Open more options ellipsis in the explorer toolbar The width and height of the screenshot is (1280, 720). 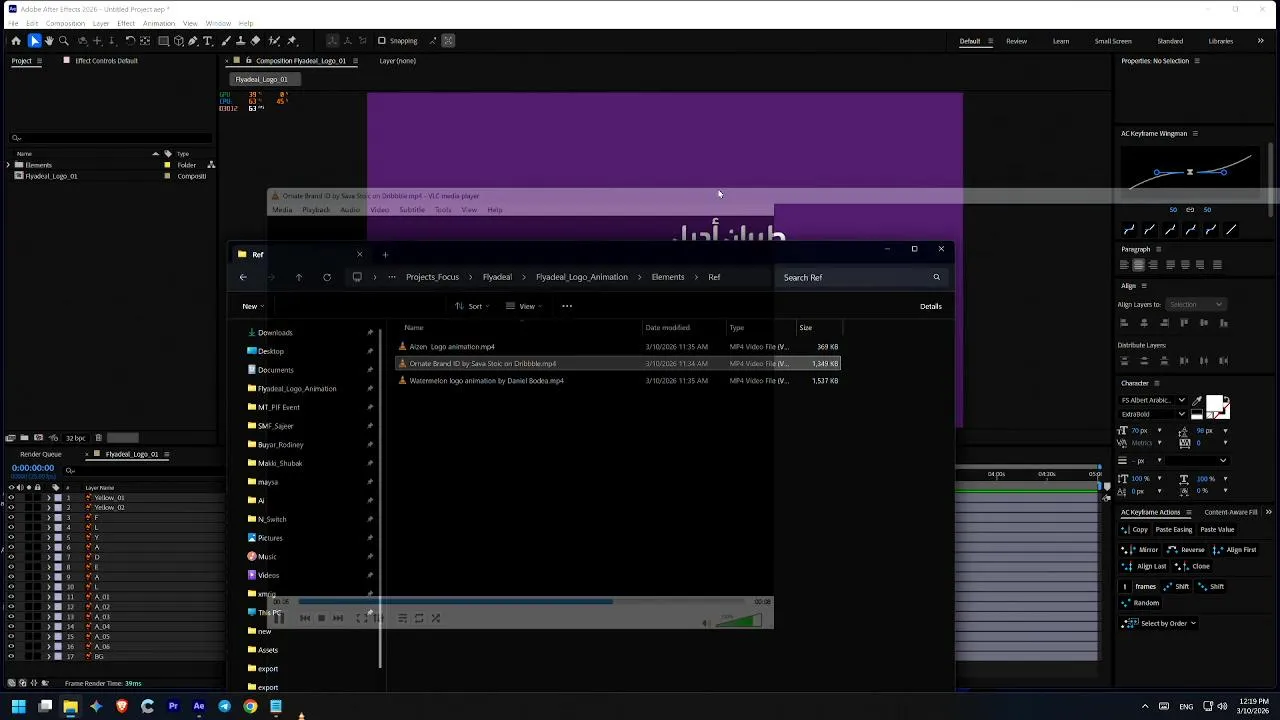click(567, 306)
